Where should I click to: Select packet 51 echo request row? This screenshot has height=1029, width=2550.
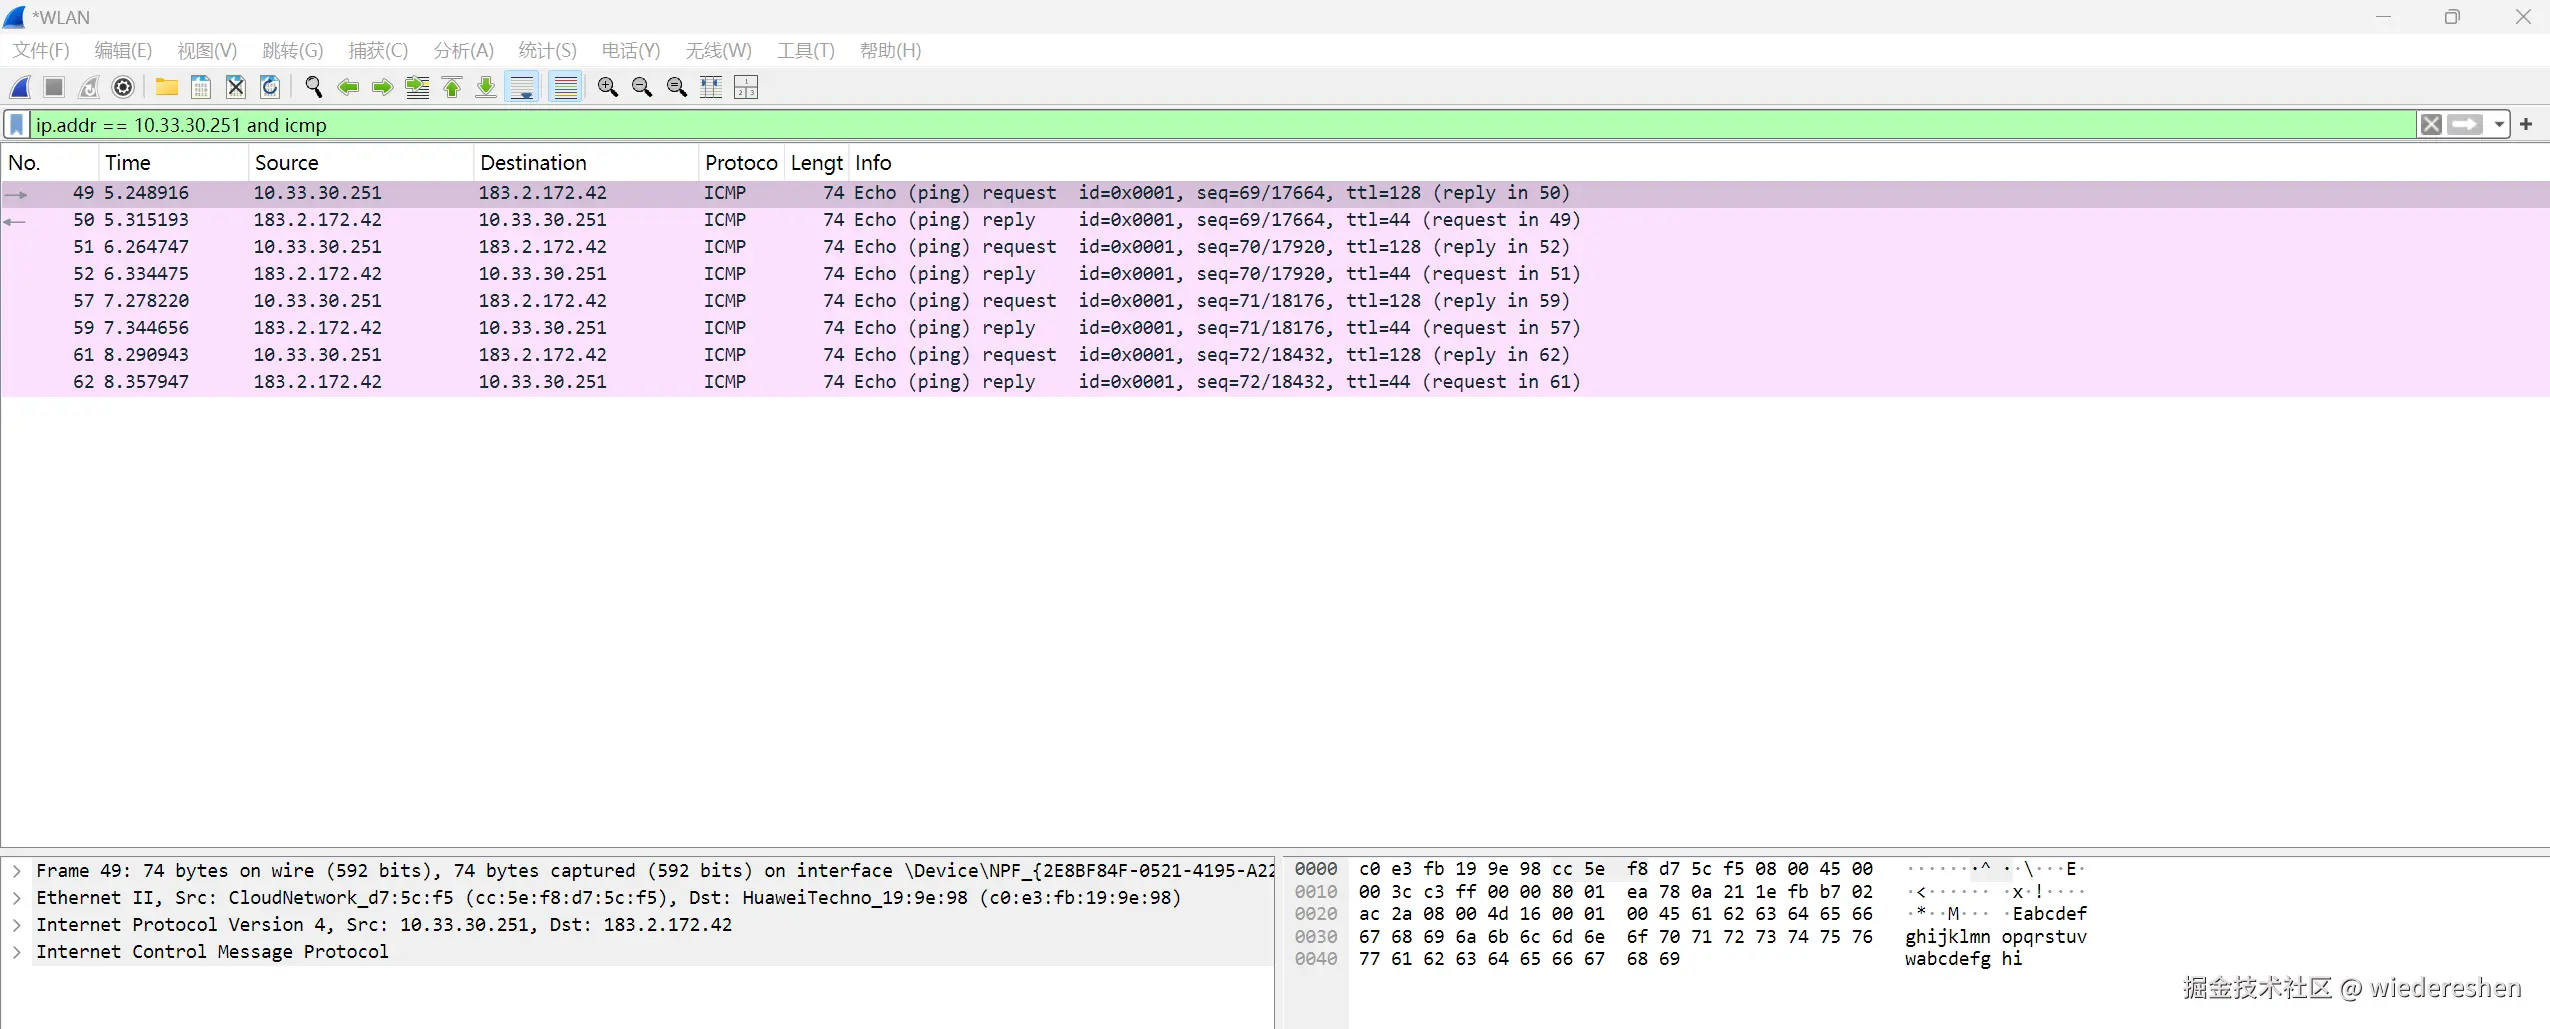click(x=1275, y=247)
